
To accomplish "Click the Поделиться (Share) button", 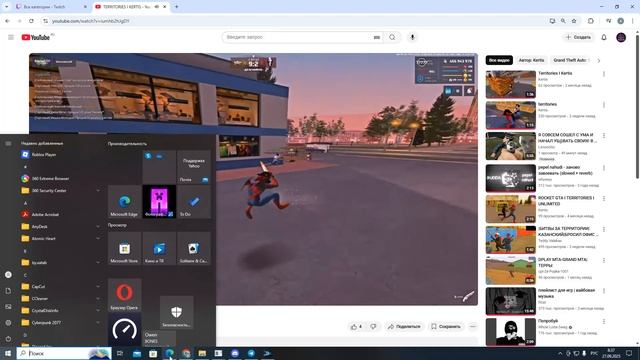I will click(x=404, y=327).
